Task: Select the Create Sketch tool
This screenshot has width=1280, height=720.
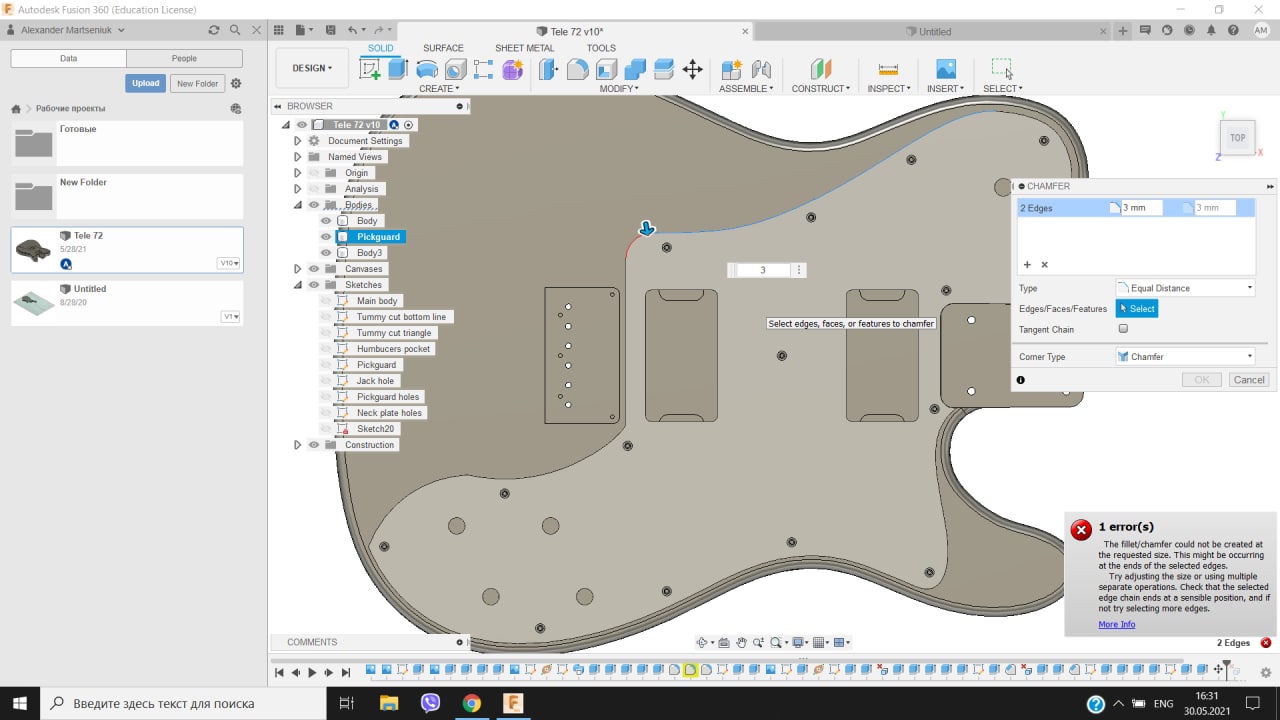Action: 370,69
